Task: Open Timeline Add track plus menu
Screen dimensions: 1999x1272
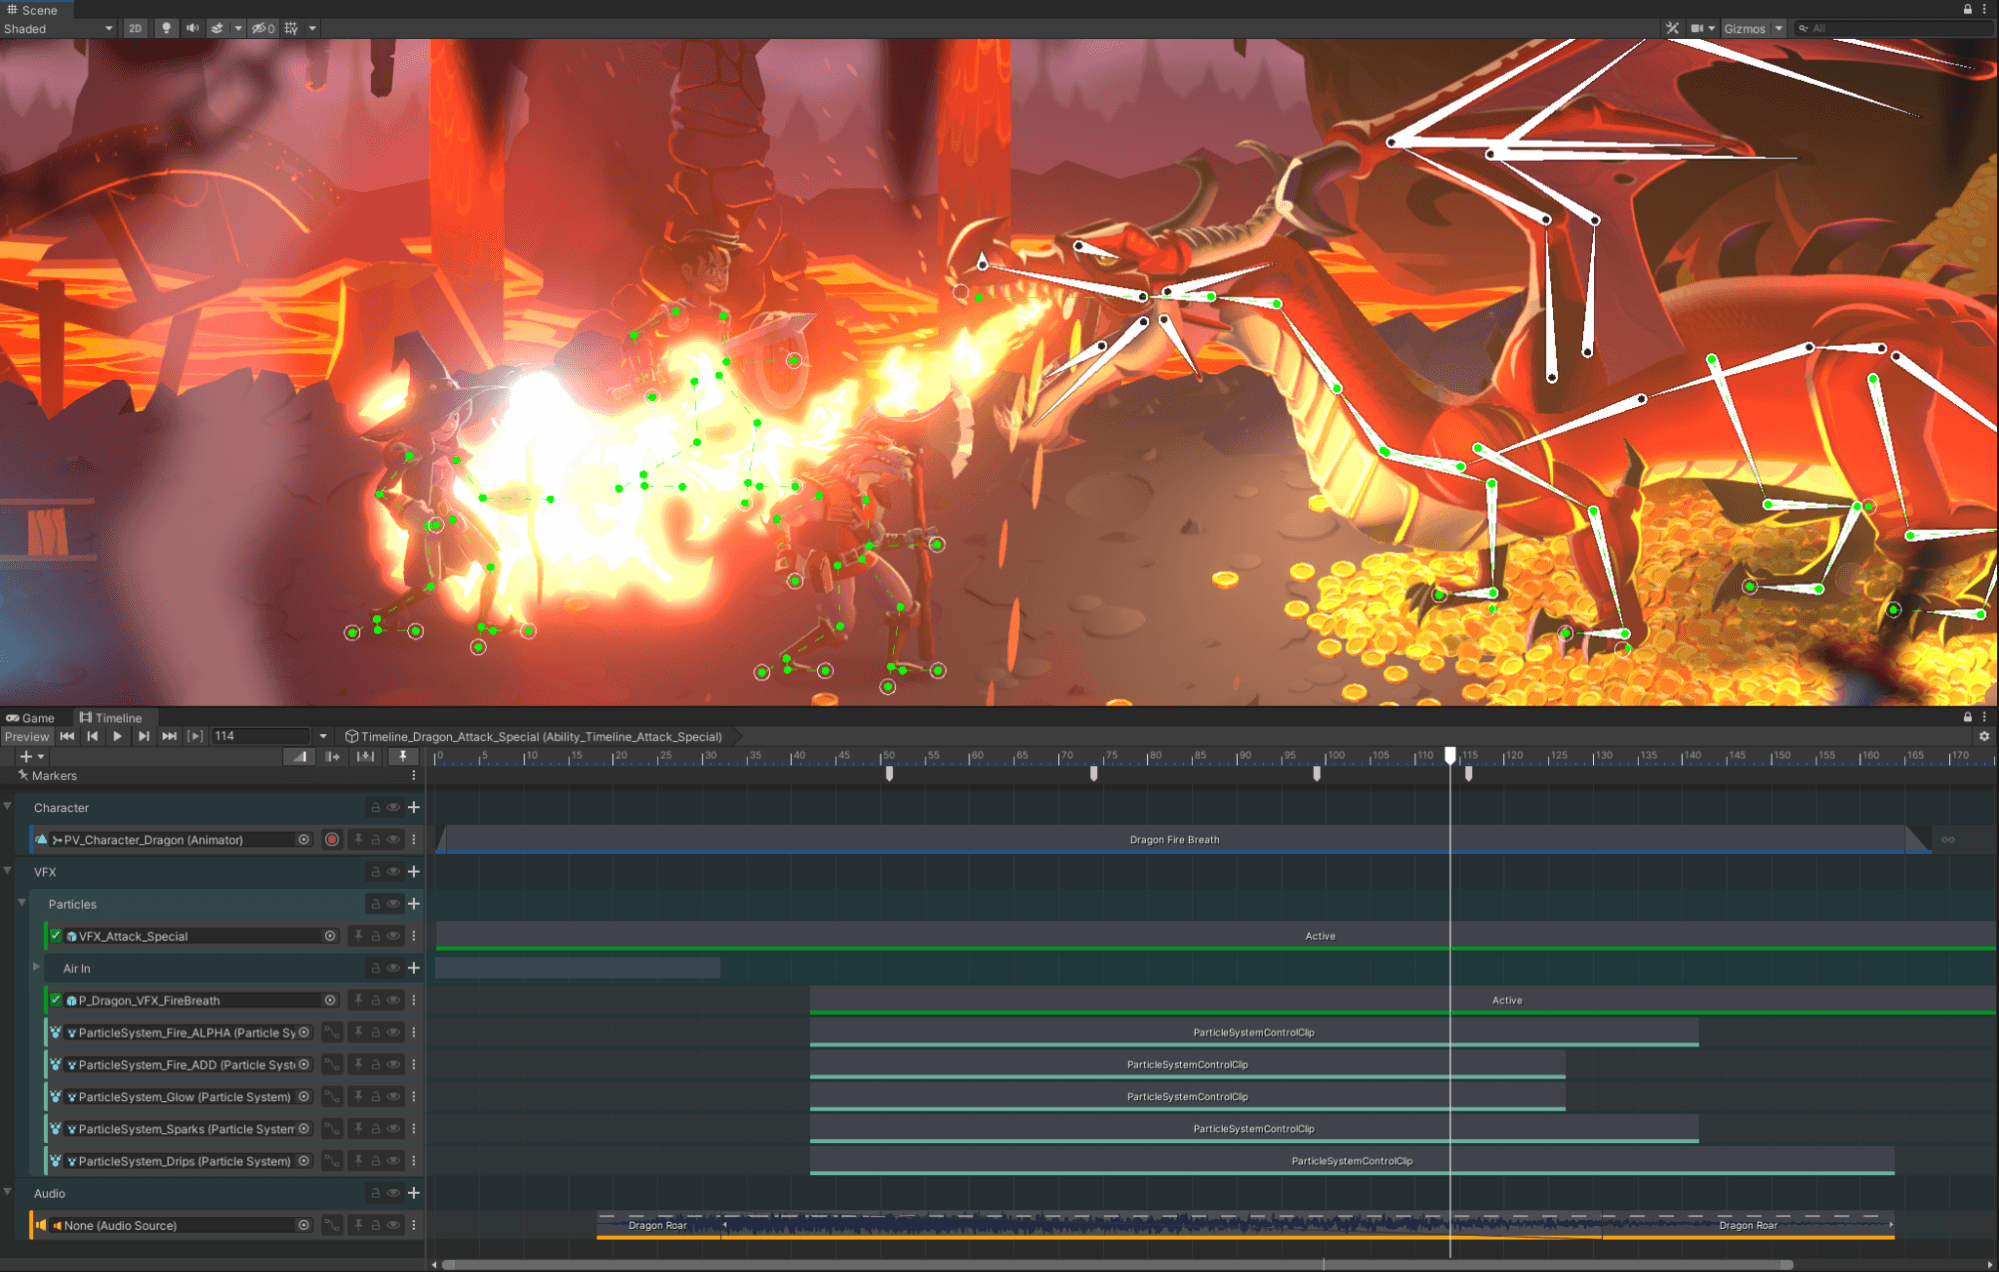Action: click(x=31, y=756)
